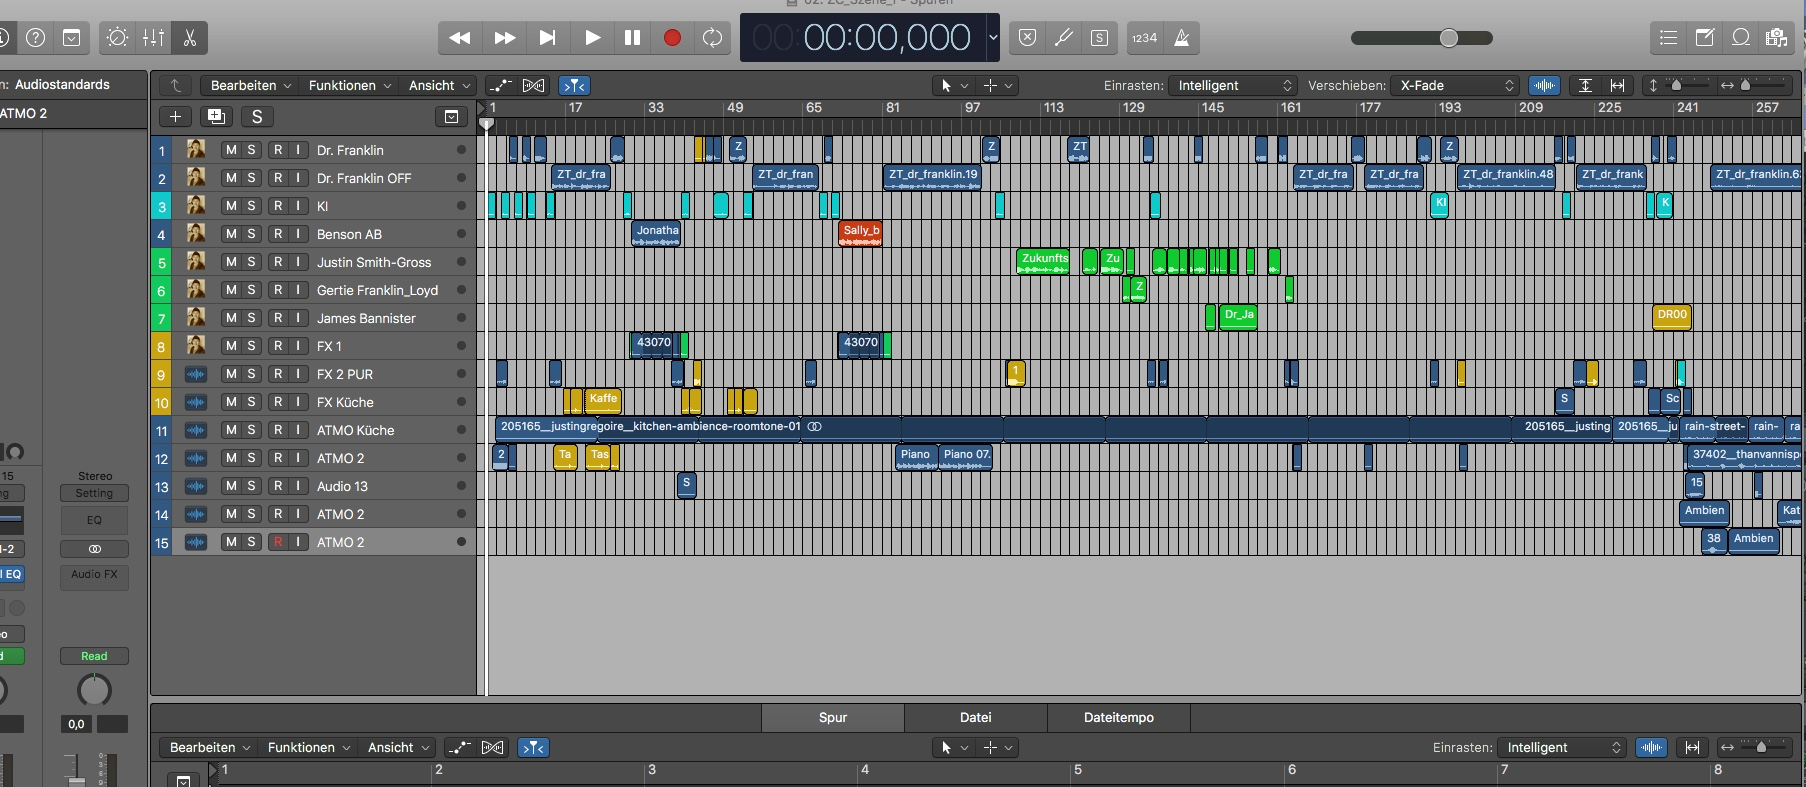Viewport: 1806px width, 787px height.
Task: Click the Setting button in the channel strip
Action: pos(94,493)
